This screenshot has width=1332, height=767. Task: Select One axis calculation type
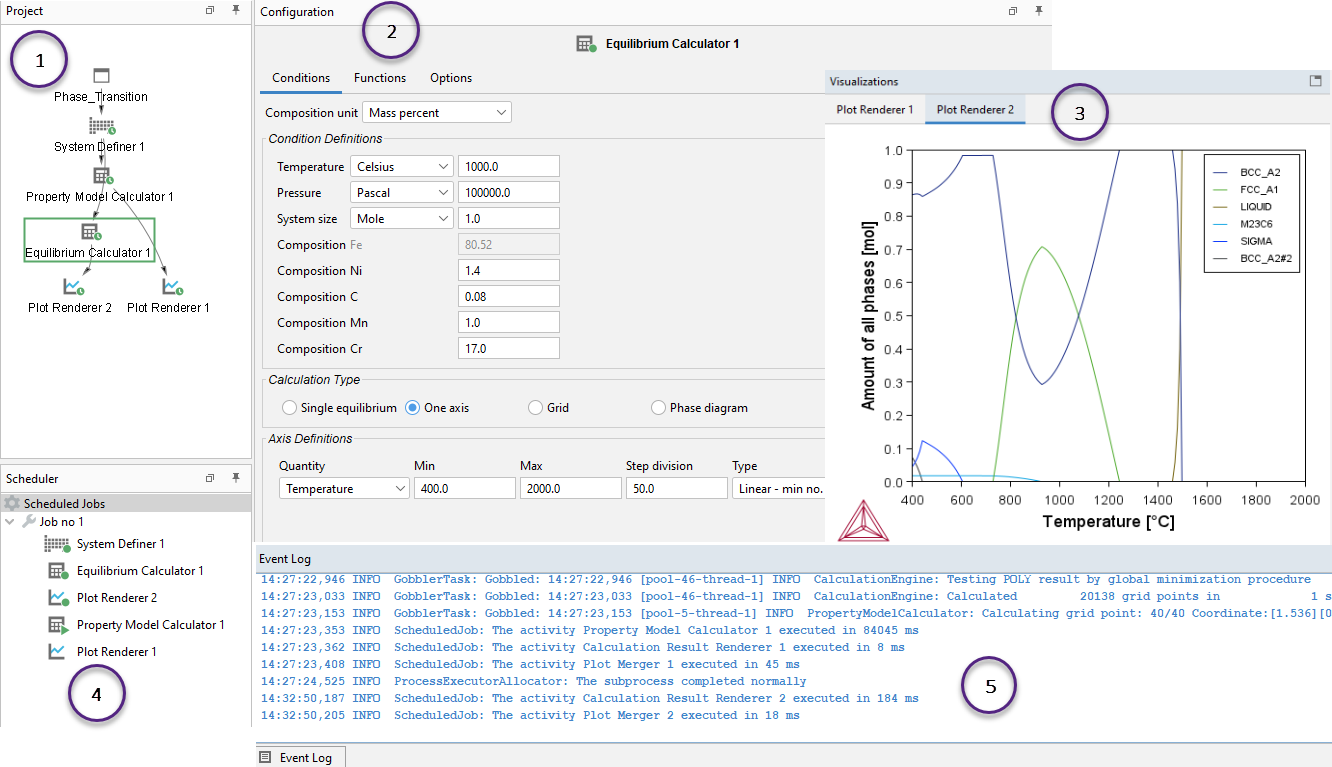(412, 408)
